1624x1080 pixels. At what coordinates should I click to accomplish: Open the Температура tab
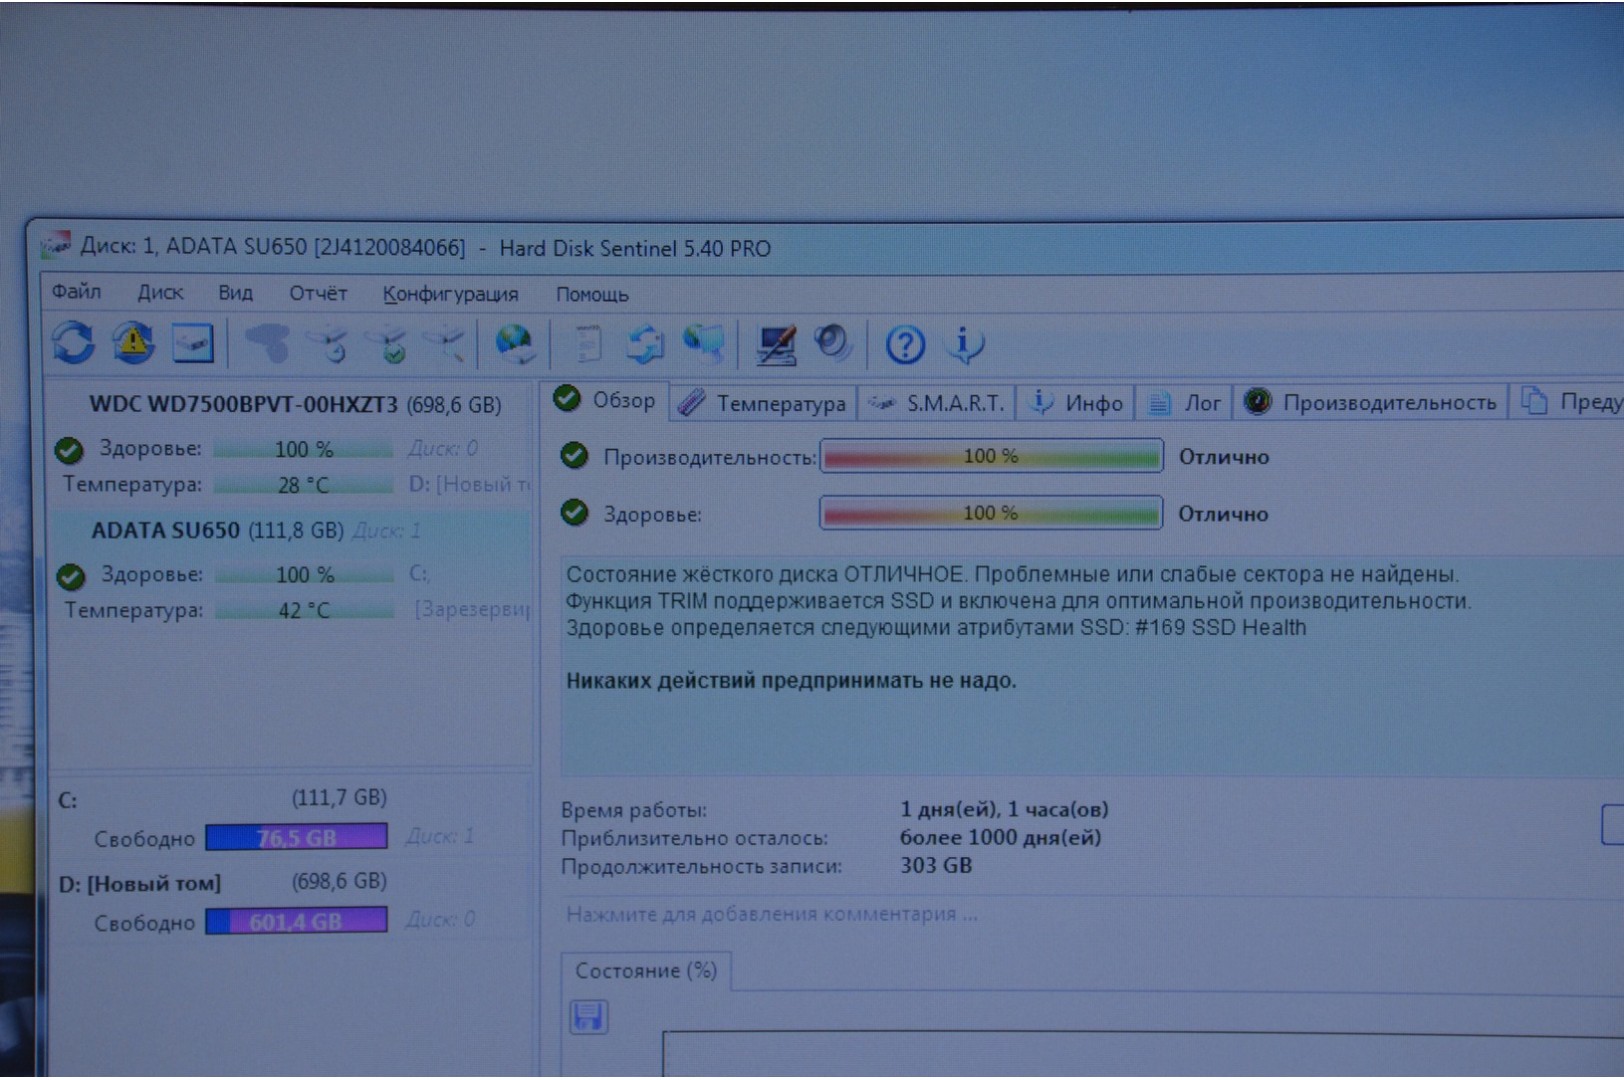click(x=763, y=403)
